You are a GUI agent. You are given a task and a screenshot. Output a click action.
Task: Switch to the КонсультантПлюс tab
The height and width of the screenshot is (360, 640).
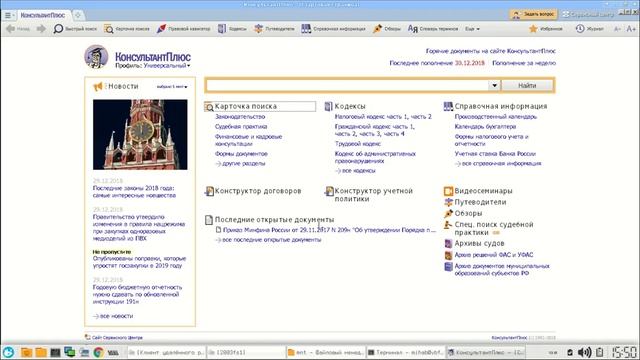pyautogui.click(x=42, y=15)
